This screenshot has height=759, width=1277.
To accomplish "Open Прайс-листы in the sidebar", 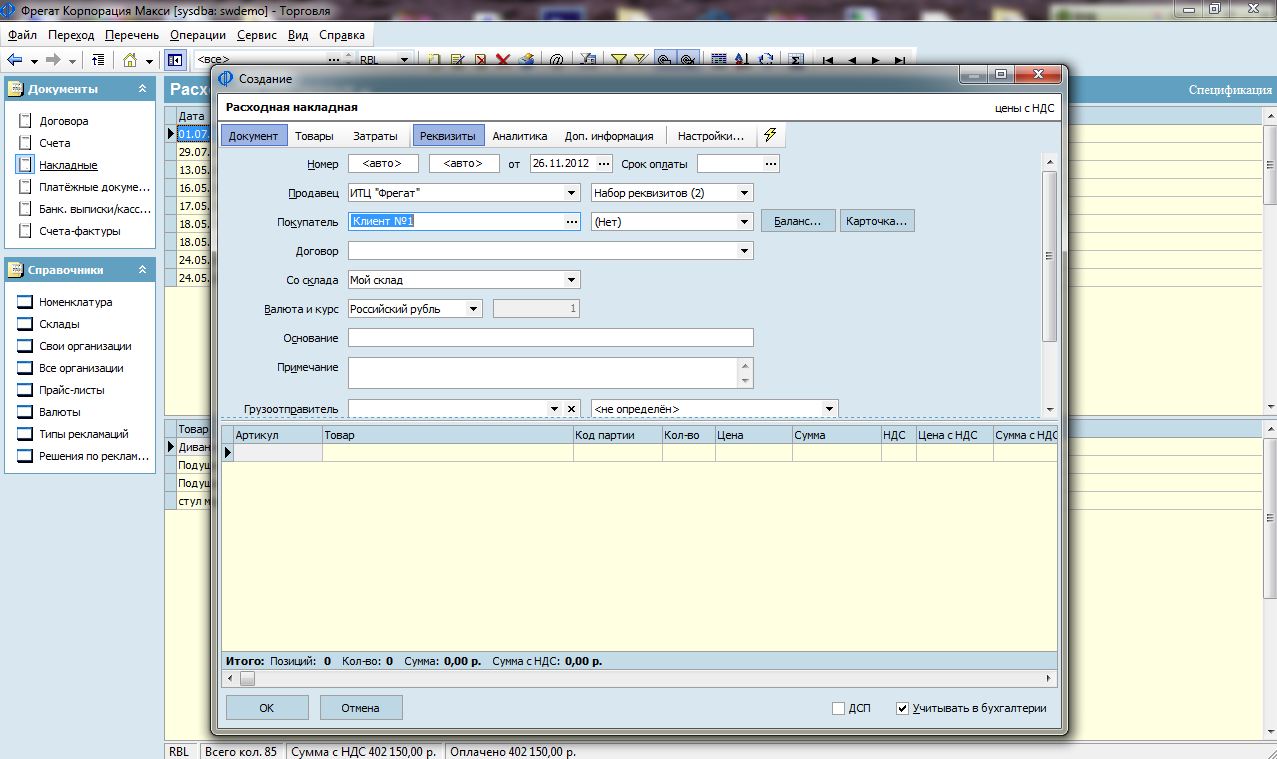I will (72, 390).
